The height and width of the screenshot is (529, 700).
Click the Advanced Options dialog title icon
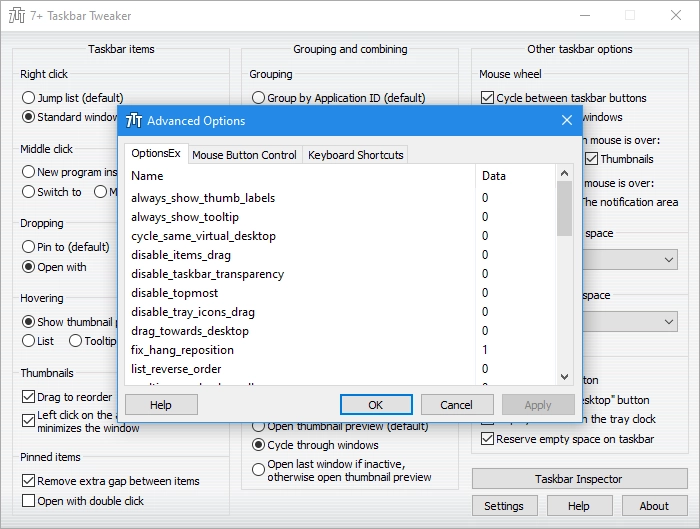coord(133,121)
